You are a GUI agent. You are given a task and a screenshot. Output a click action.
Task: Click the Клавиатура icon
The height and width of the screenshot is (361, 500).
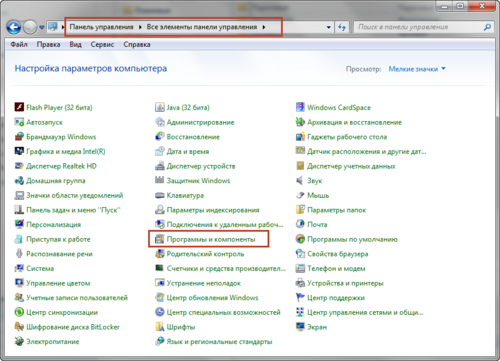(x=160, y=195)
